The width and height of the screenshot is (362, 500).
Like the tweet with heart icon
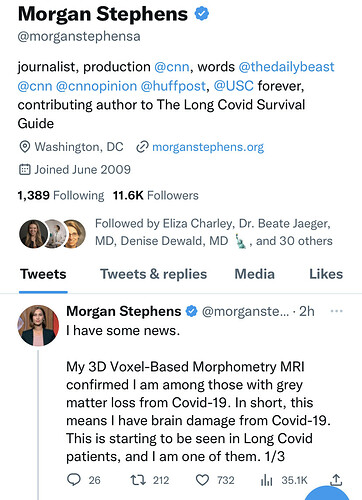pos(202,480)
